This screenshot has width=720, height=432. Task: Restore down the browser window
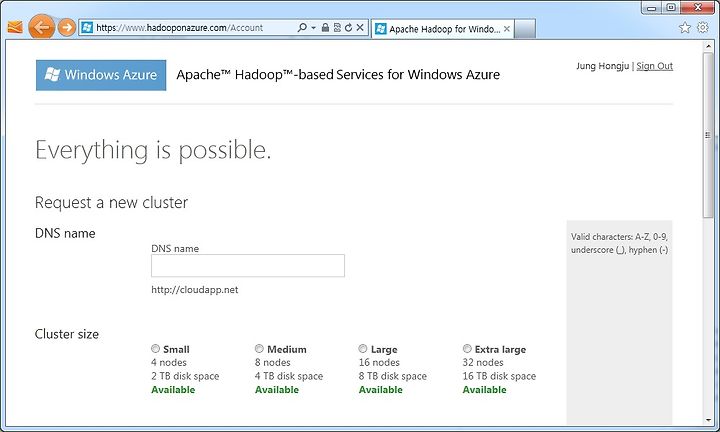tap(670, 8)
